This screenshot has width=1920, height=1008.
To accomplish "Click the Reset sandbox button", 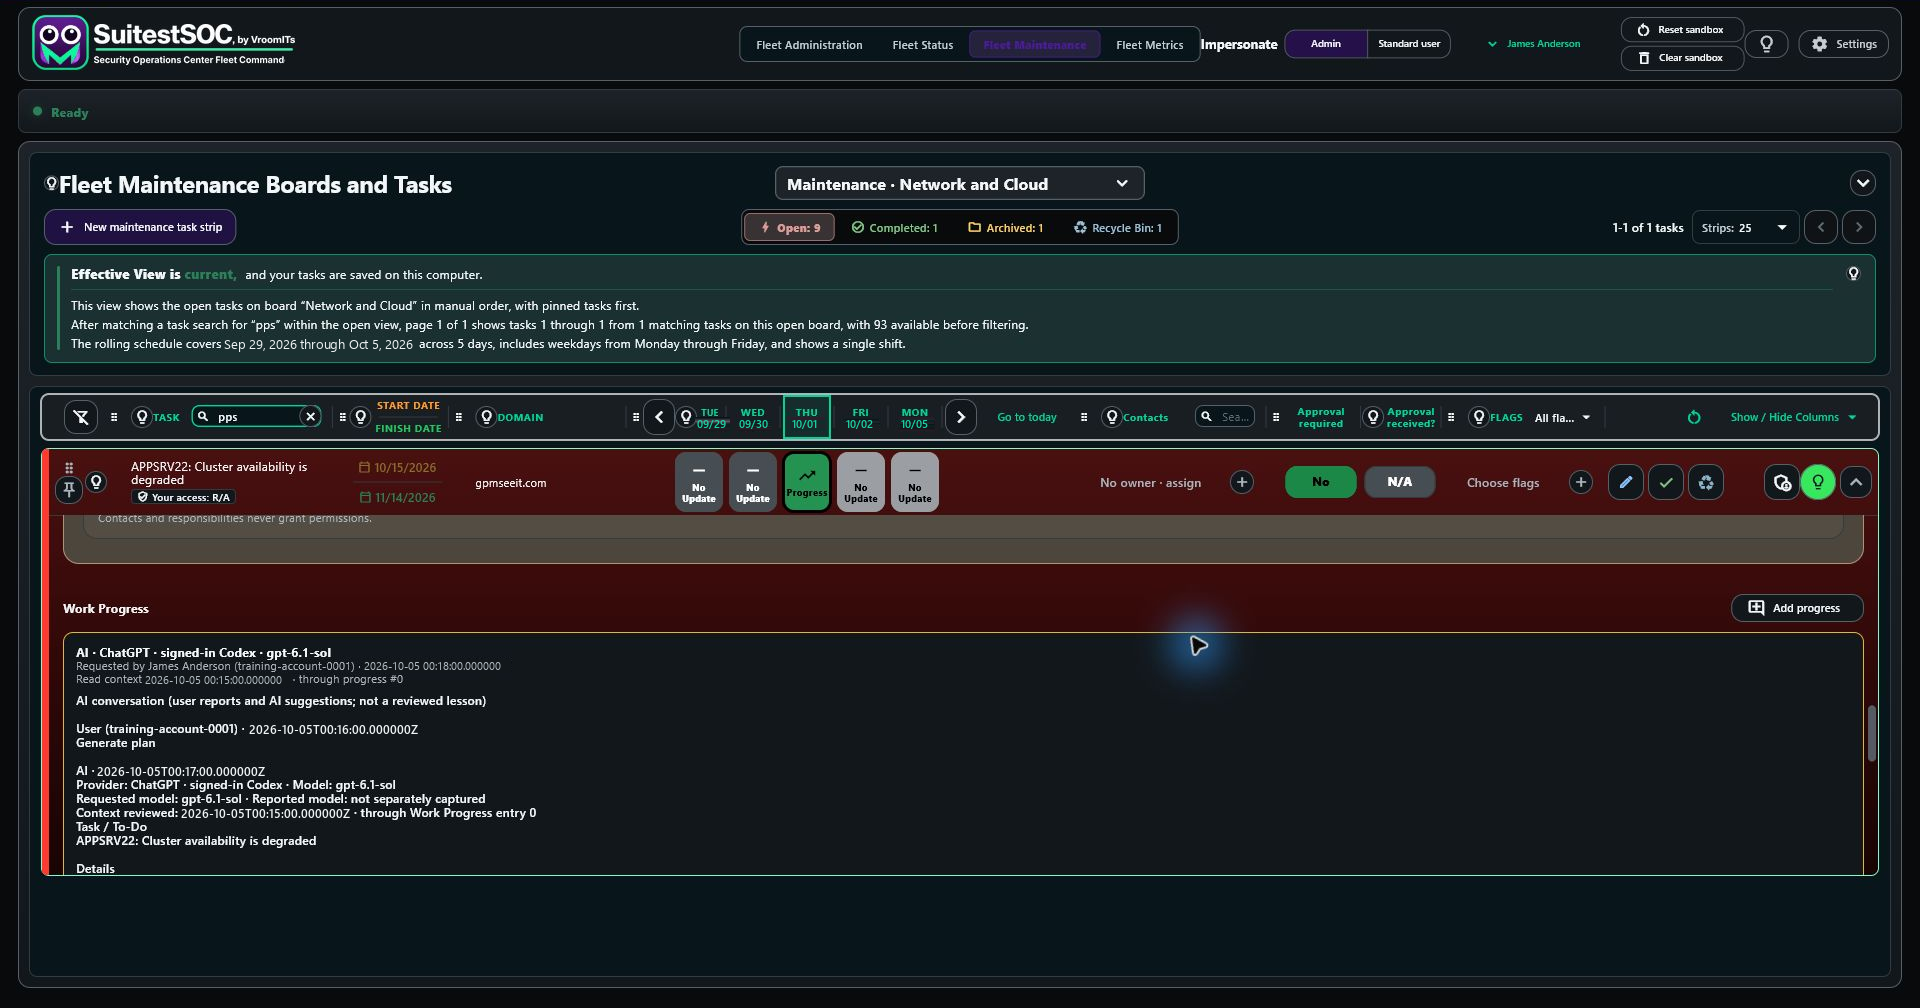I will (1682, 30).
